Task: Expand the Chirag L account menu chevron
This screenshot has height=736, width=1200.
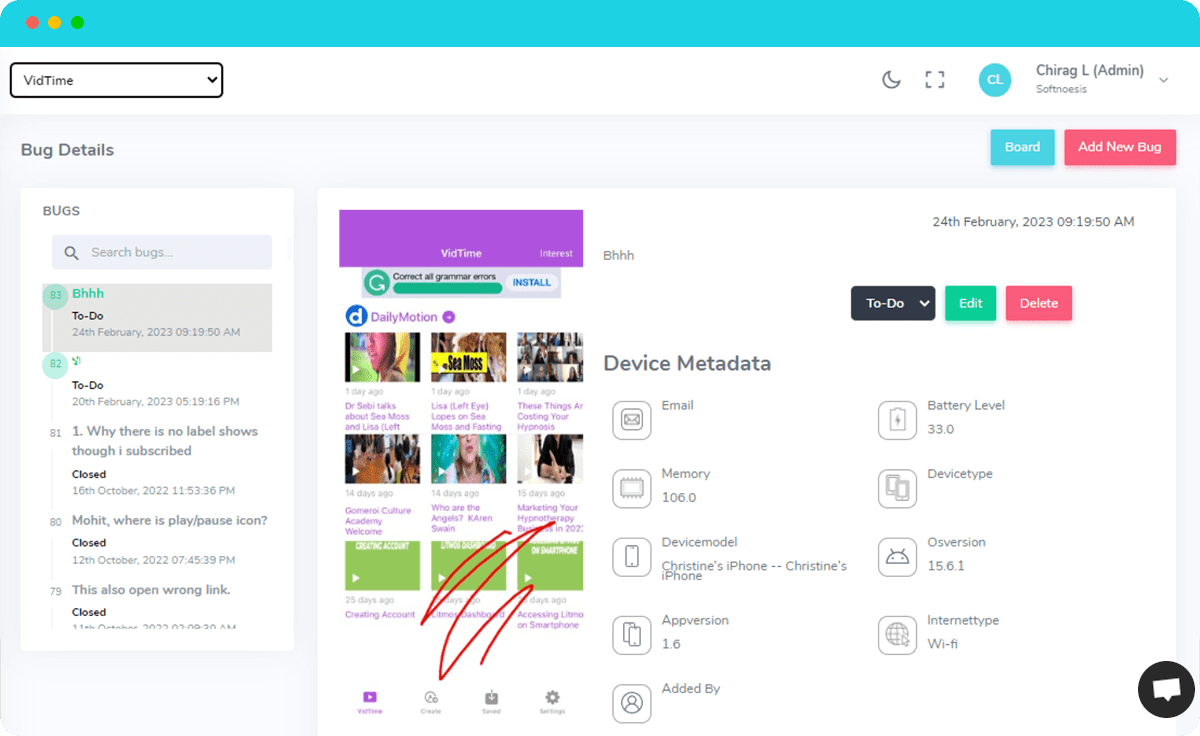Action: tap(1163, 80)
